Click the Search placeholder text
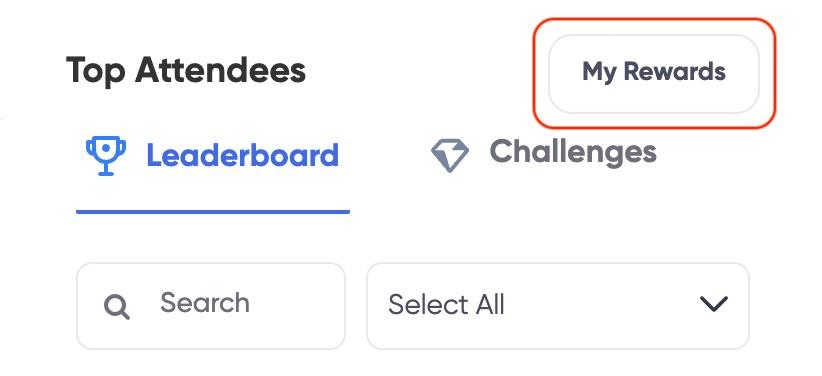 tap(204, 303)
